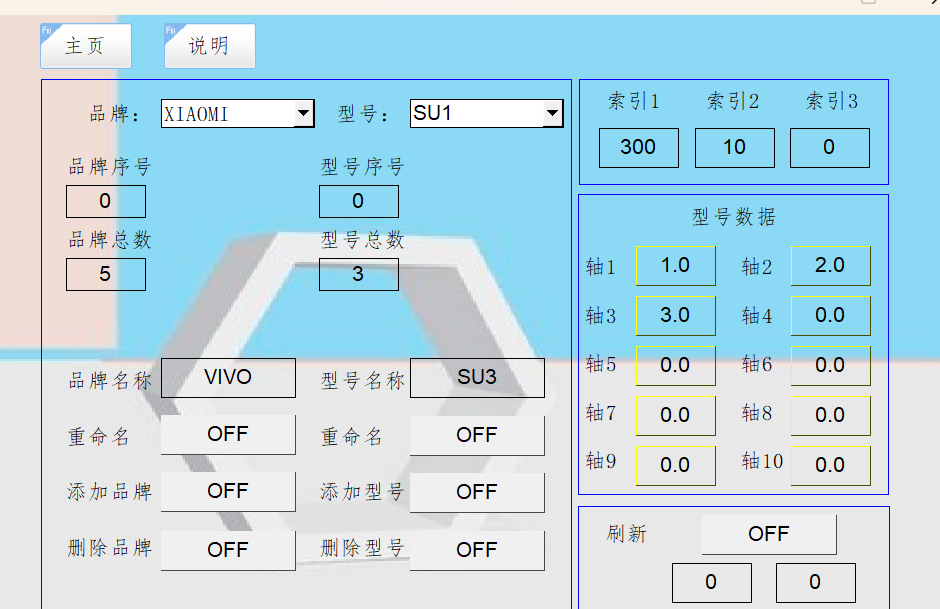
Task: Click the 说明 (Instructions) button
Action: pyautogui.click(x=209, y=46)
